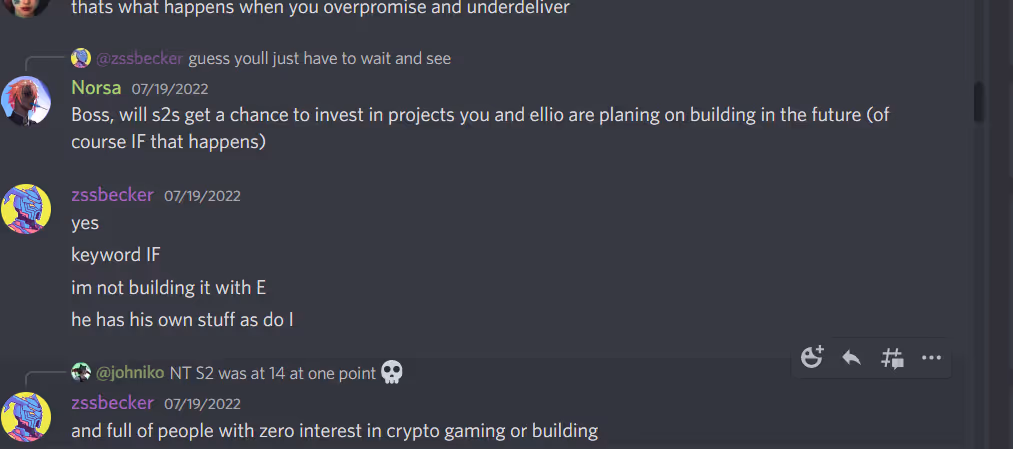The image size is (1013, 449).
Task: Click the @johniko mention in reply preview
Action: click(x=130, y=373)
